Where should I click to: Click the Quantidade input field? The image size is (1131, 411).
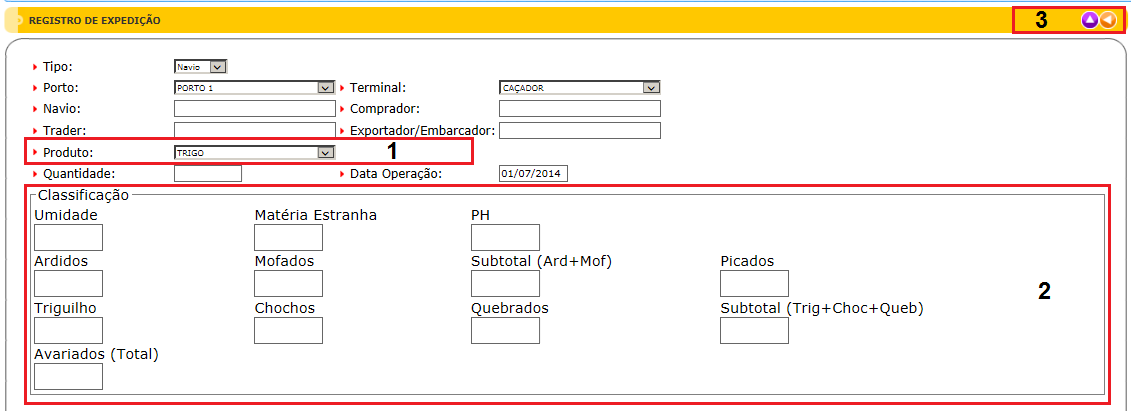[208, 174]
